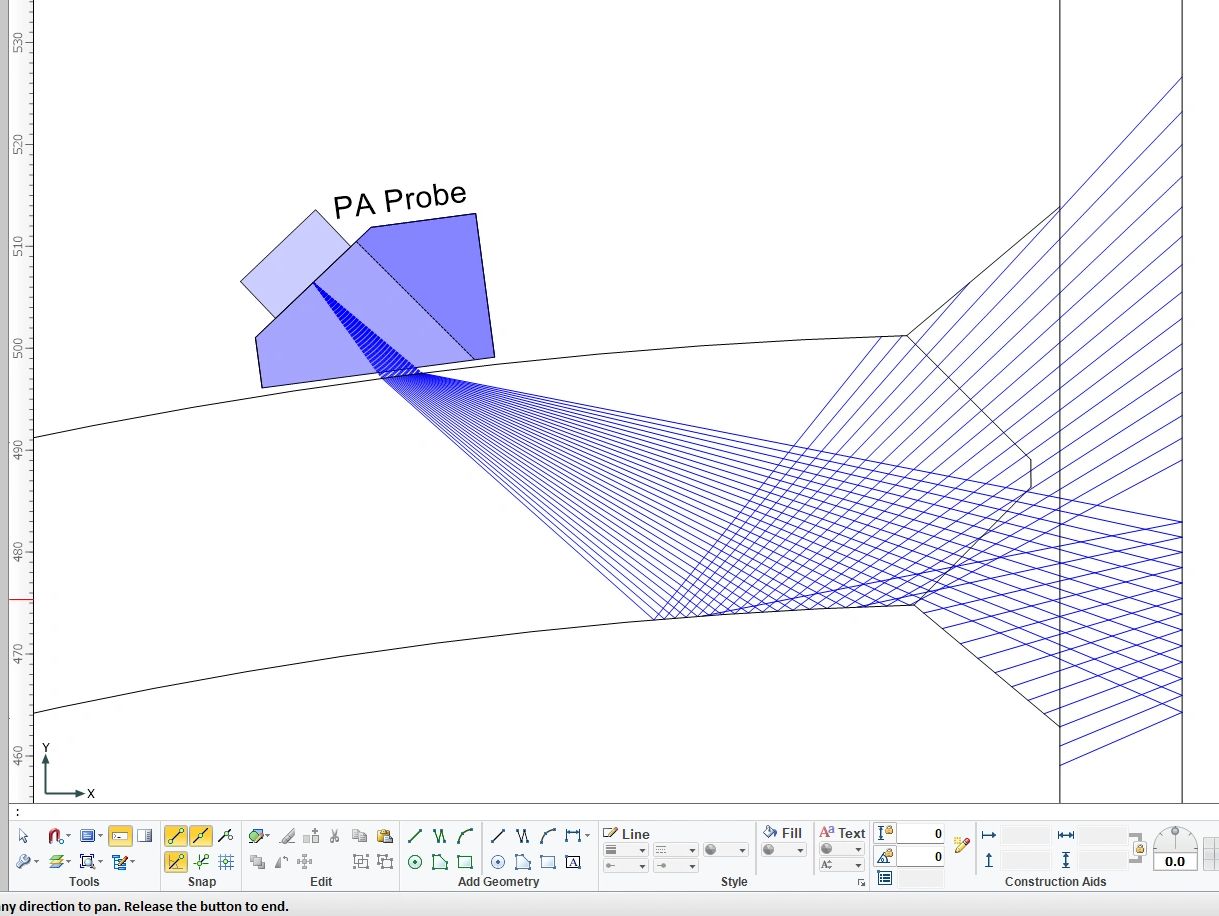Screen dimensions: 1219x916
Task: Click the paste clipboard icon
Action: point(385,836)
